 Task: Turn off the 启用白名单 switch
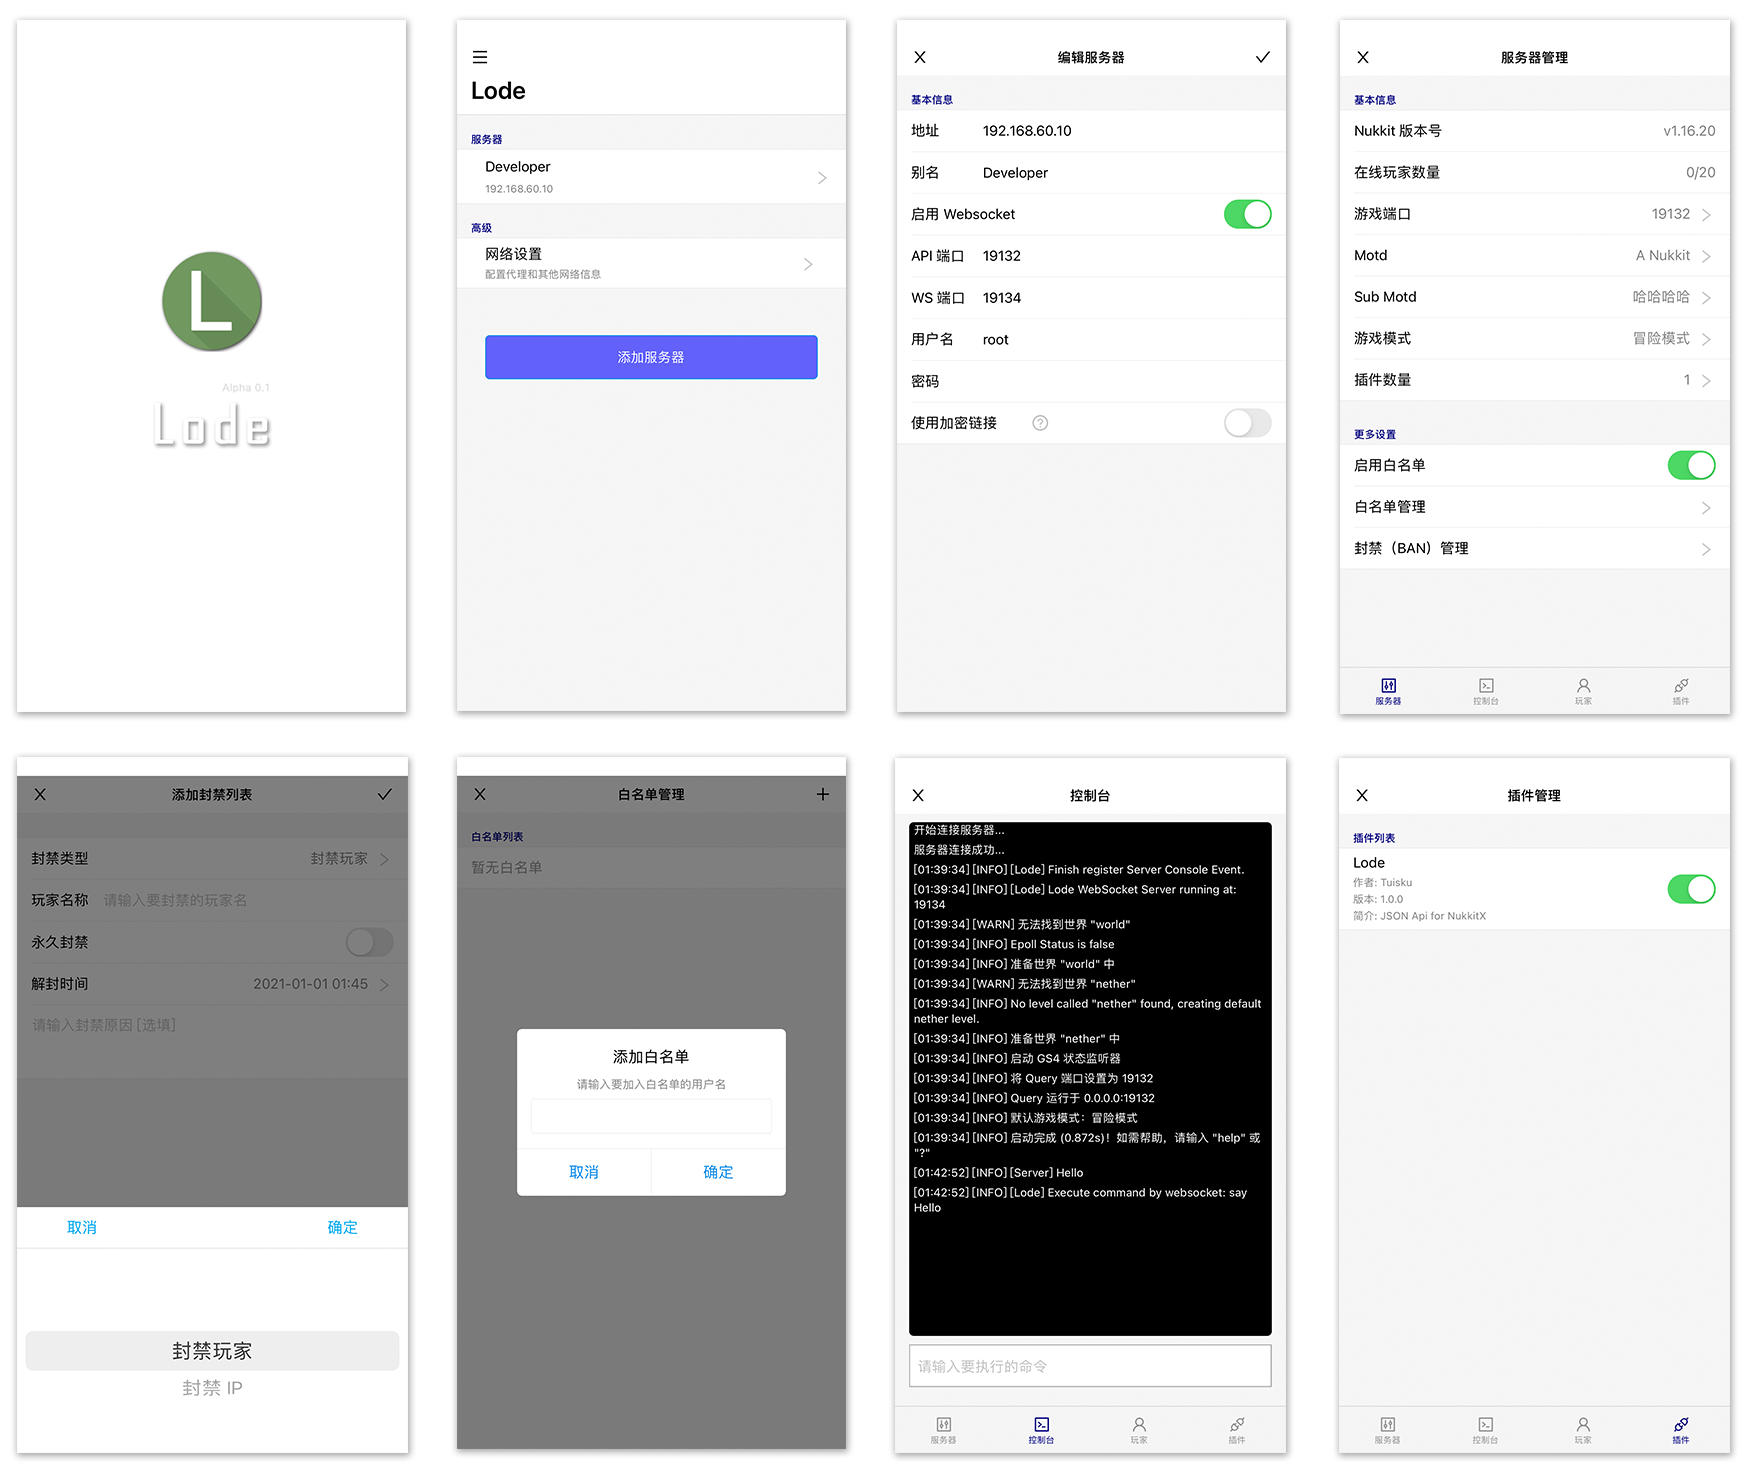click(x=1690, y=465)
